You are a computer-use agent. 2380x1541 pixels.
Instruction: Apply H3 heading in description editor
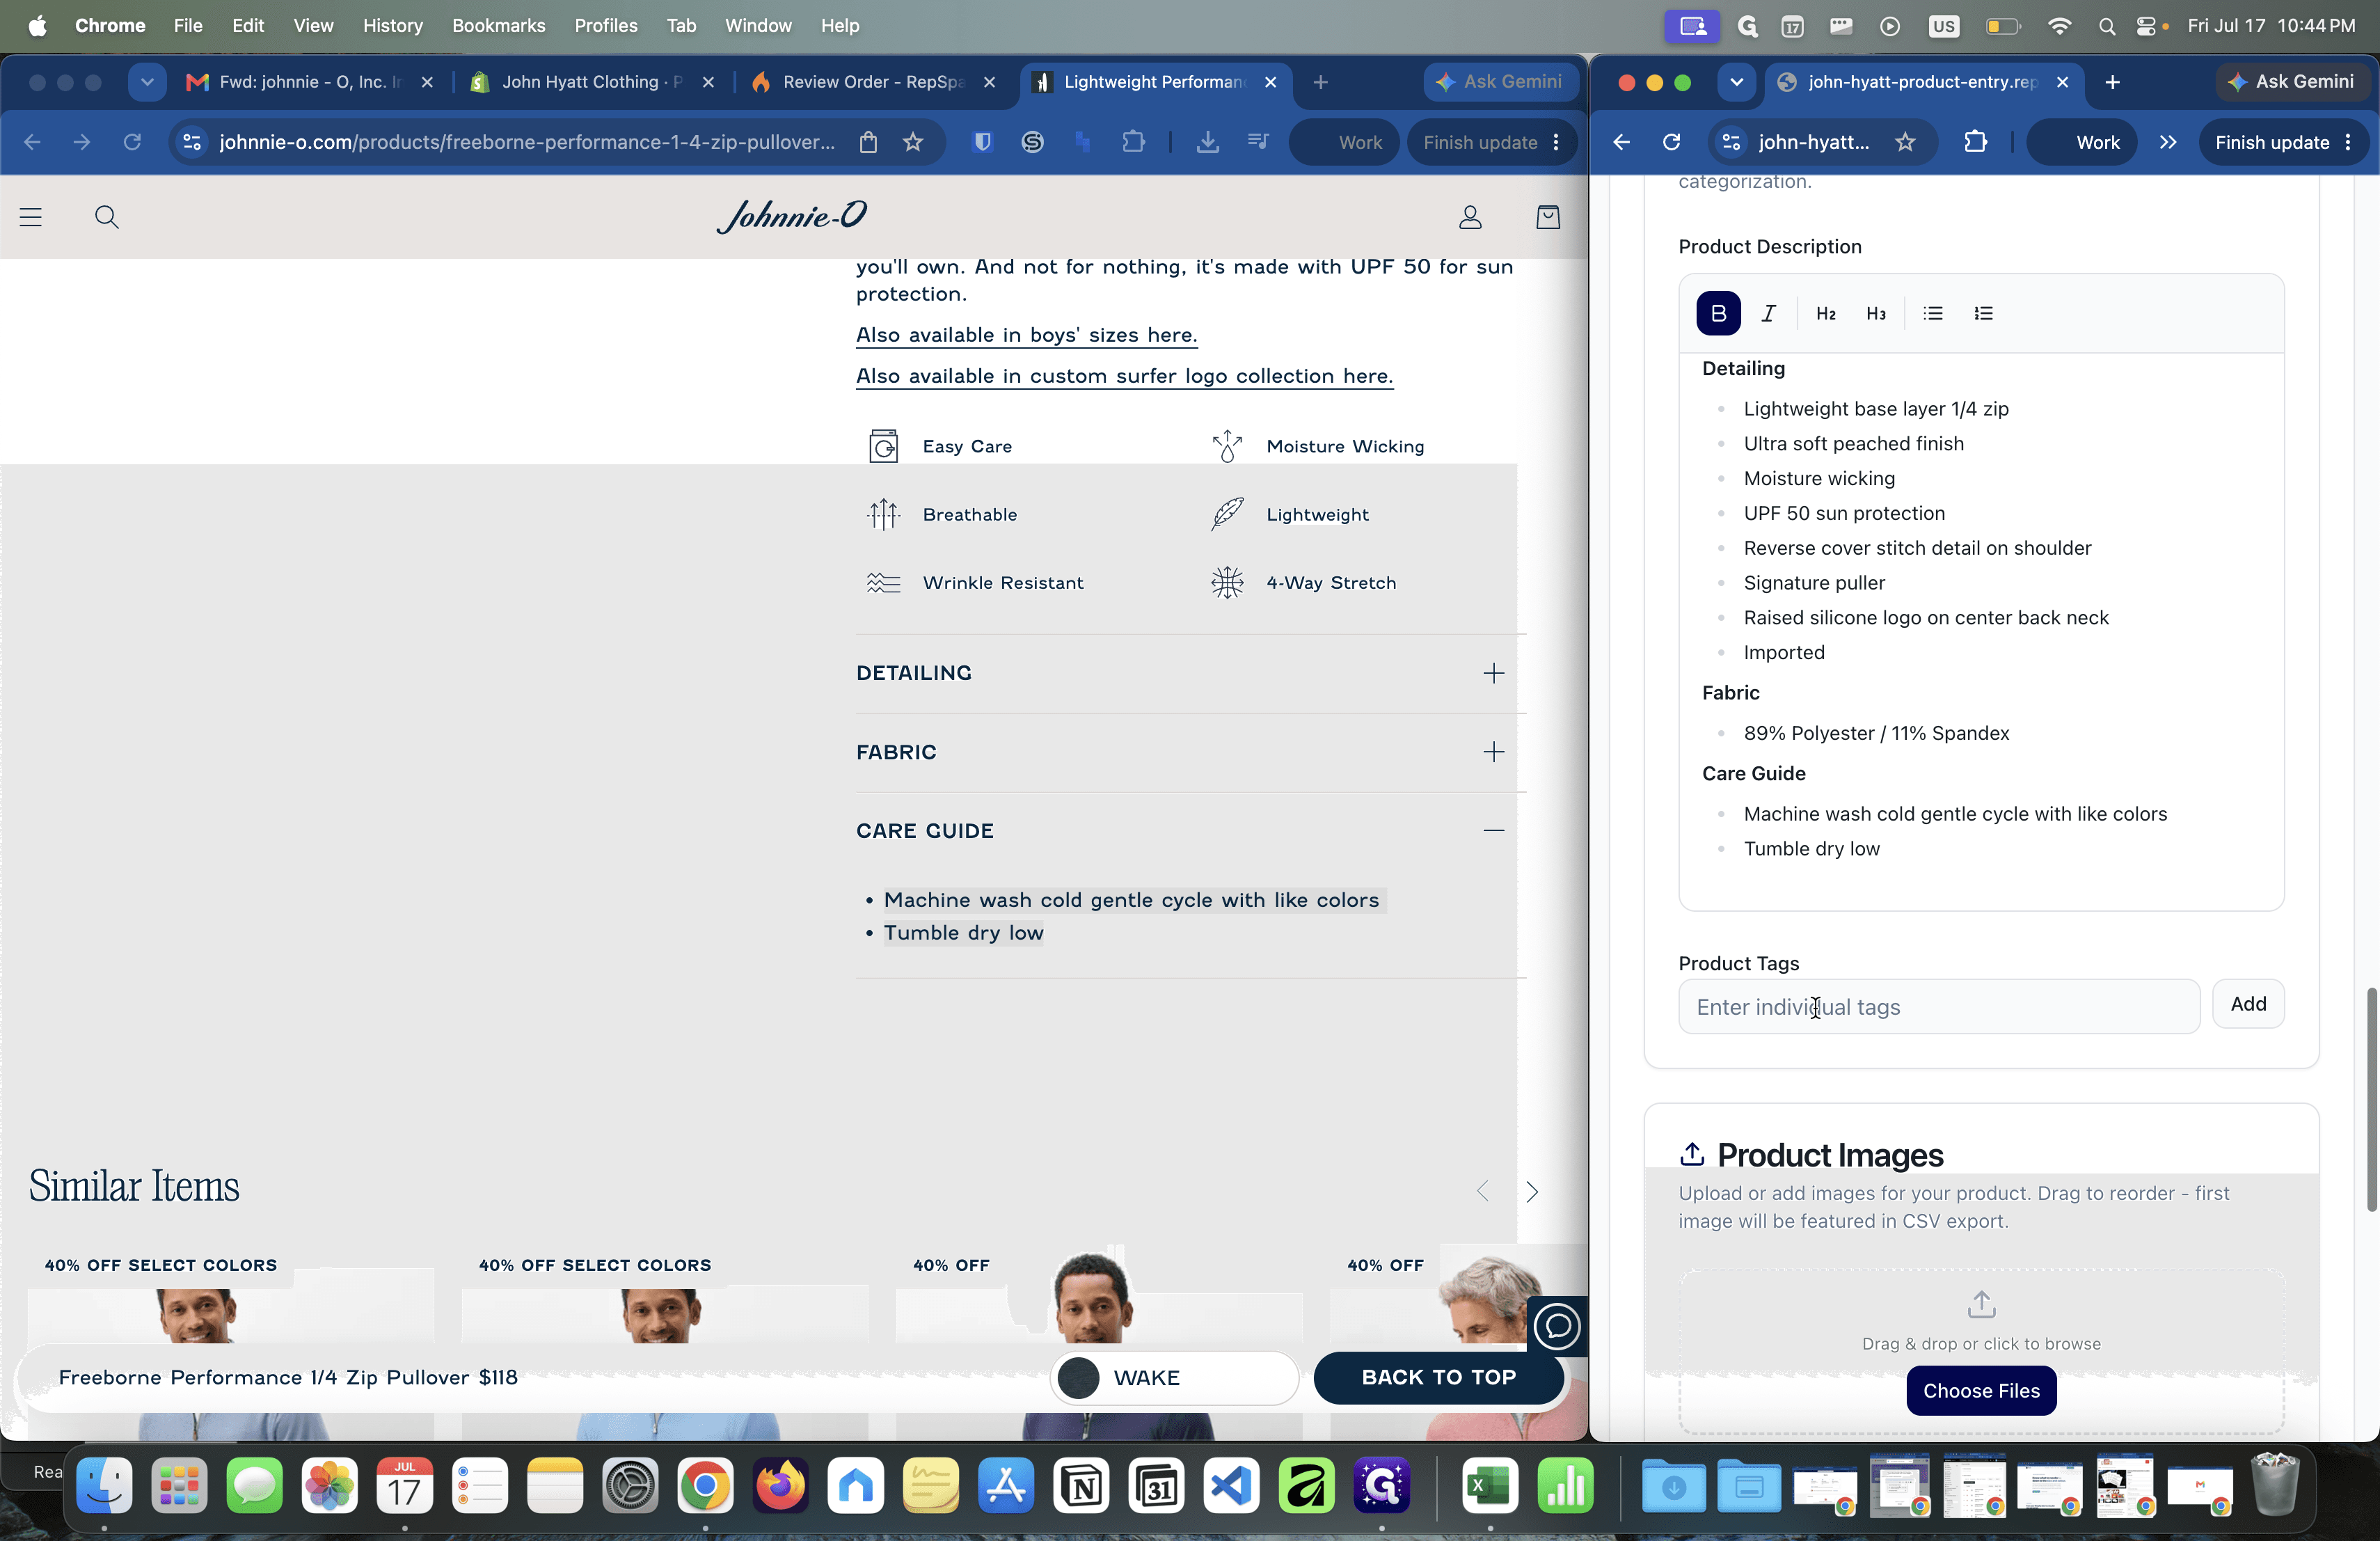(x=1876, y=313)
